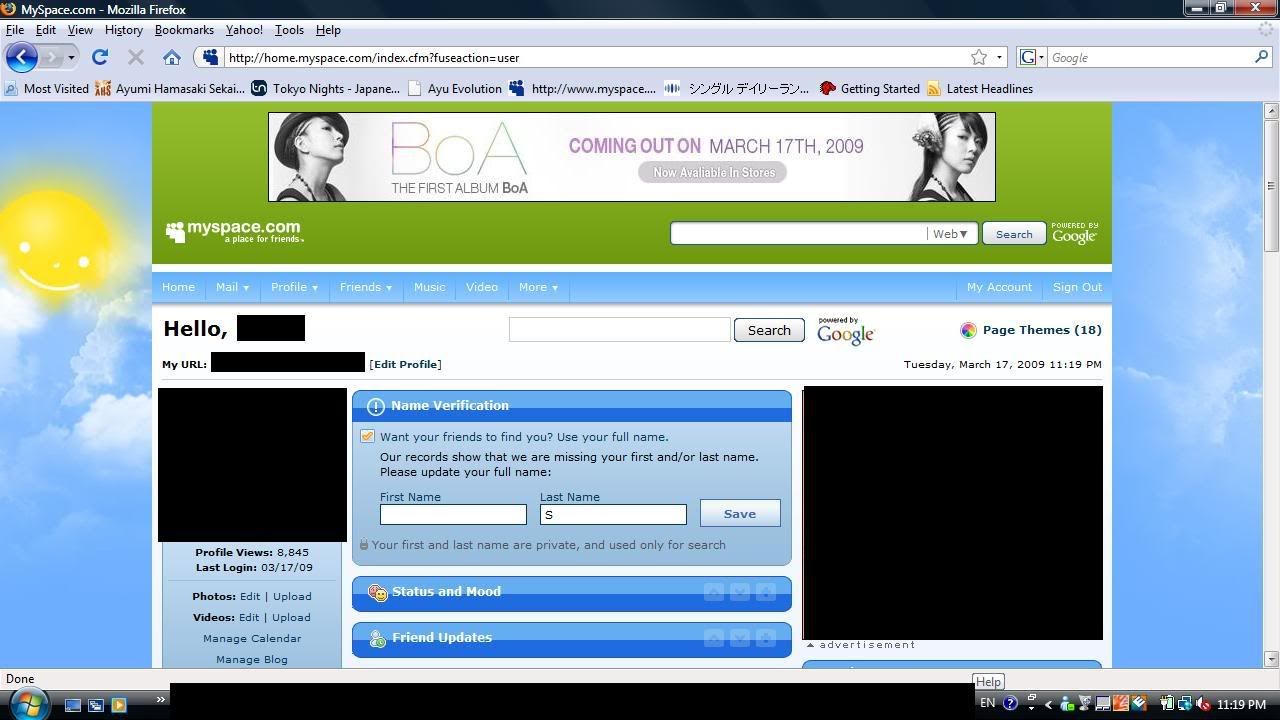The height and width of the screenshot is (720, 1280).
Task: Click in the Last Name field
Action: click(x=613, y=514)
